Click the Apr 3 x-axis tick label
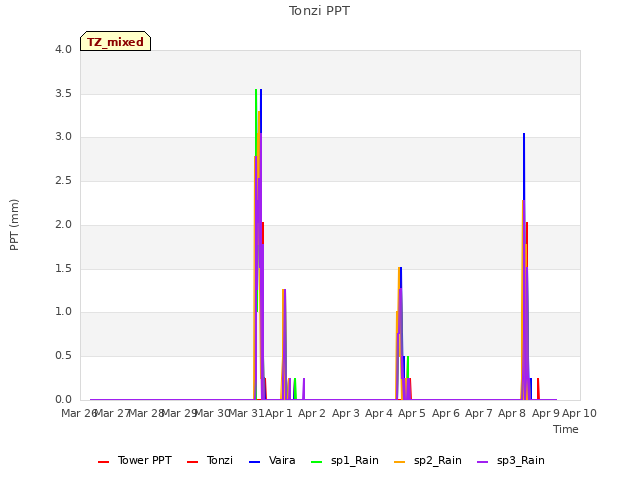Screen dimensions: 640x480 346,413
